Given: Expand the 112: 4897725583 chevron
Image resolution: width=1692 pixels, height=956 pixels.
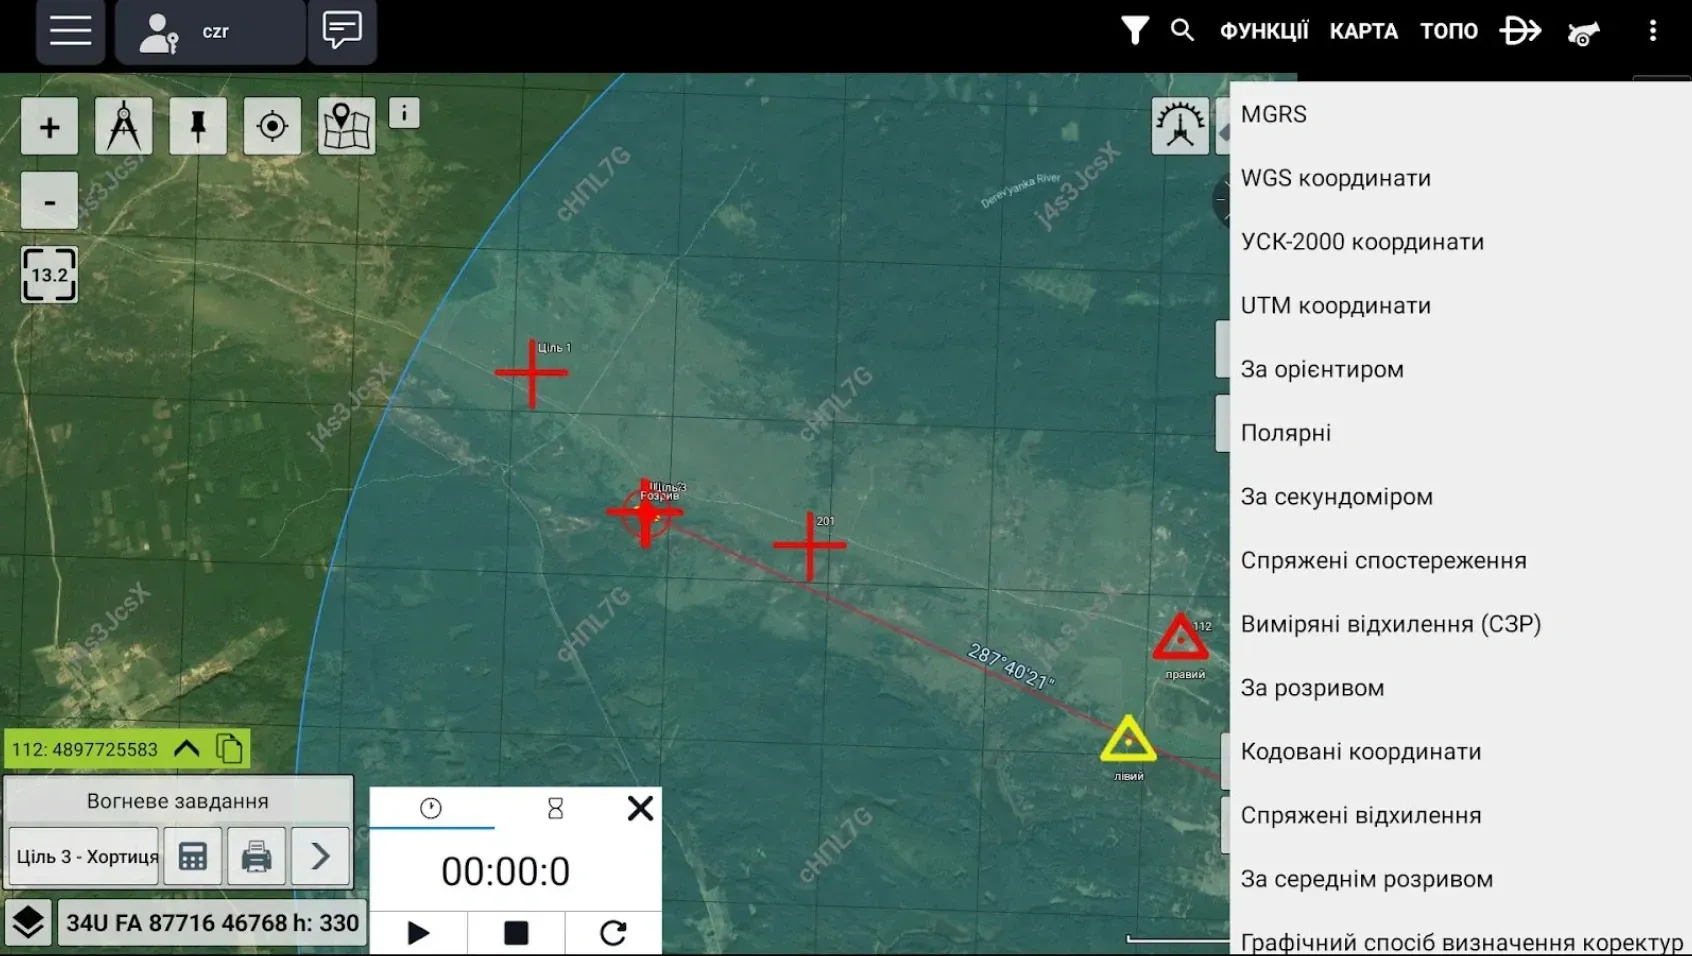Looking at the screenshot, I should 186,748.
